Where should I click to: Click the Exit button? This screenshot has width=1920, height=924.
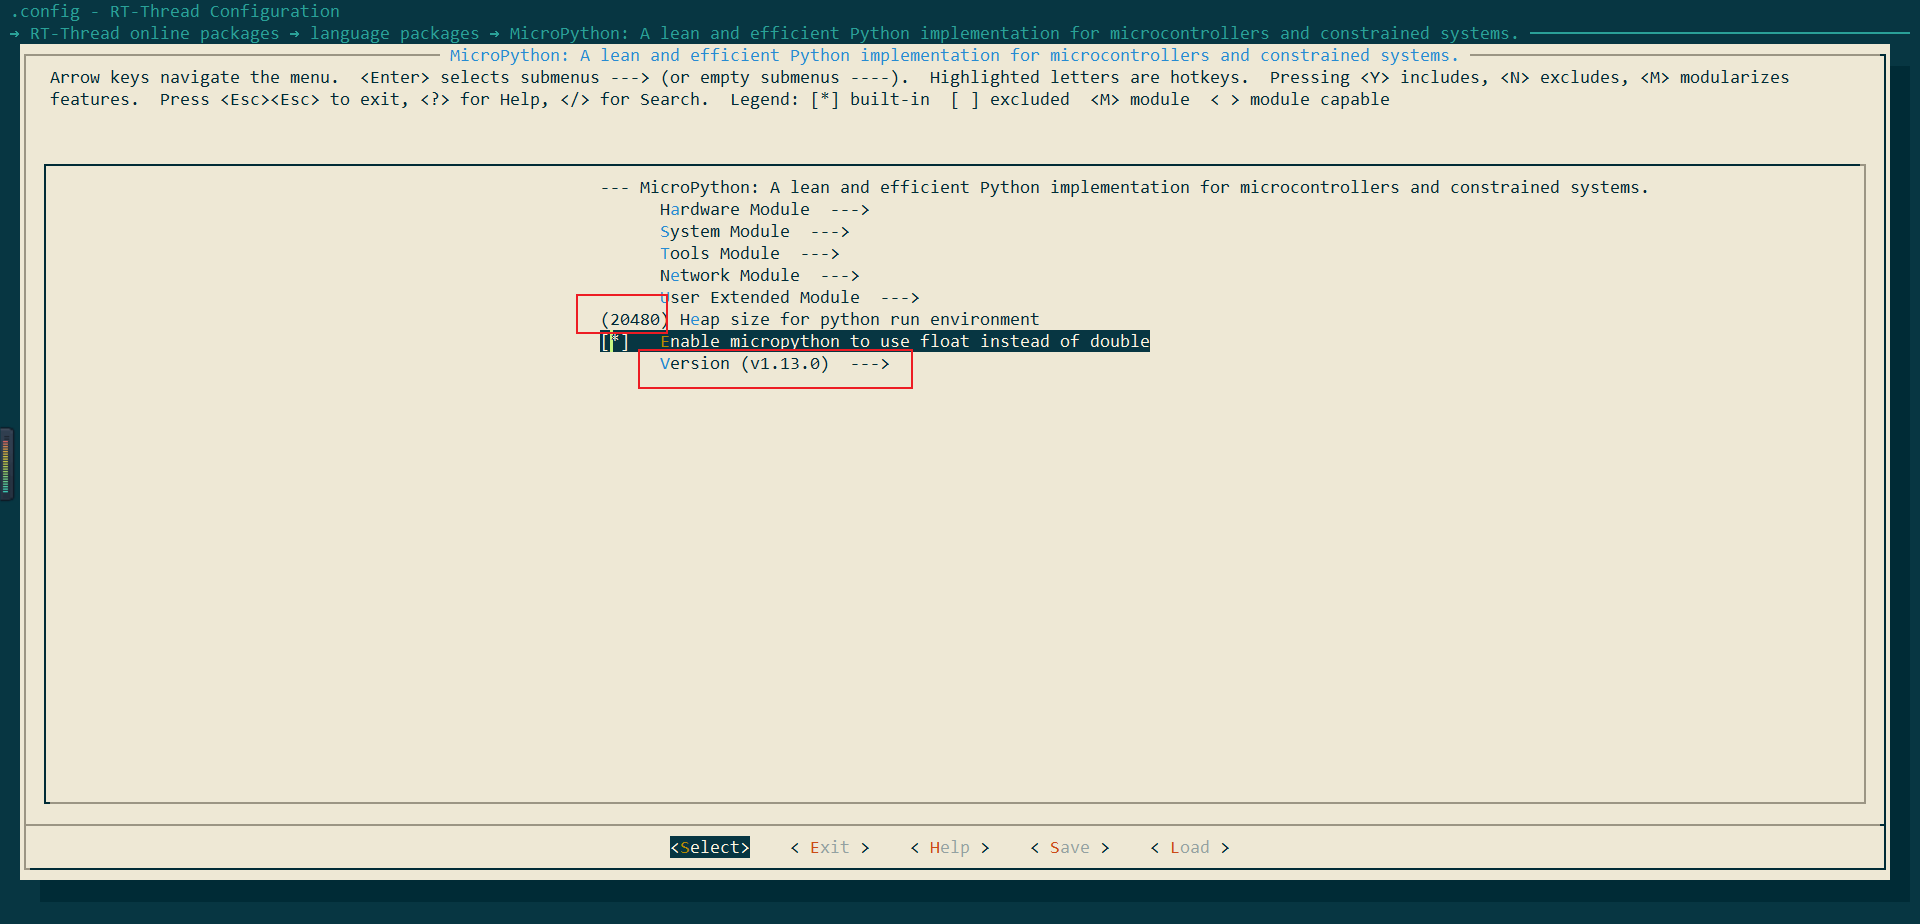pos(829,847)
